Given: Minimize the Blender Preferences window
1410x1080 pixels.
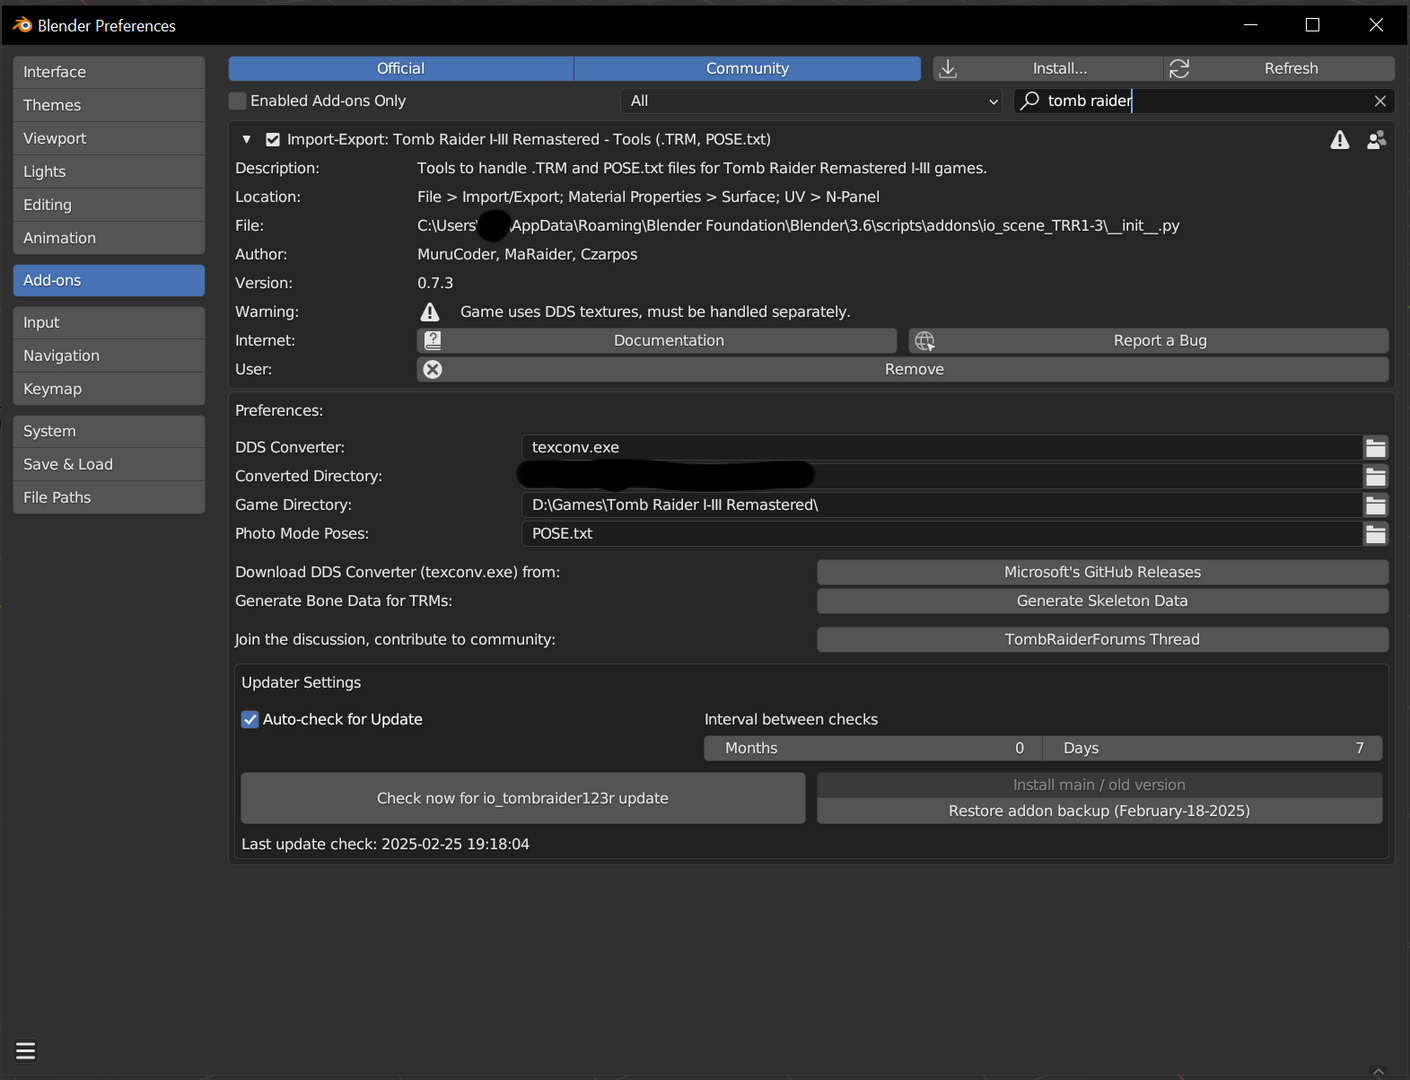Looking at the screenshot, I should pos(1250,25).
